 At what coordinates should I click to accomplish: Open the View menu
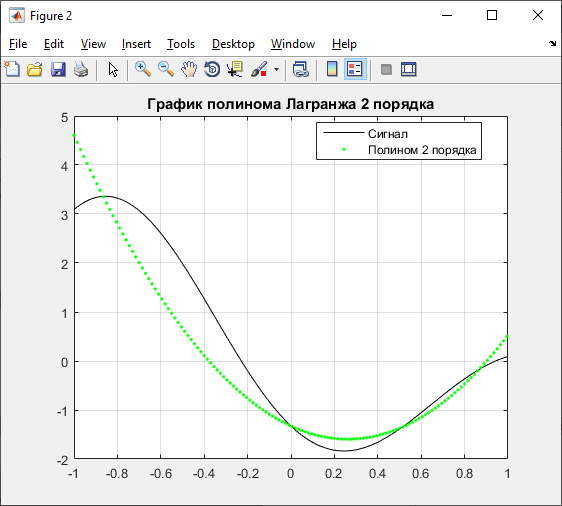93,44
